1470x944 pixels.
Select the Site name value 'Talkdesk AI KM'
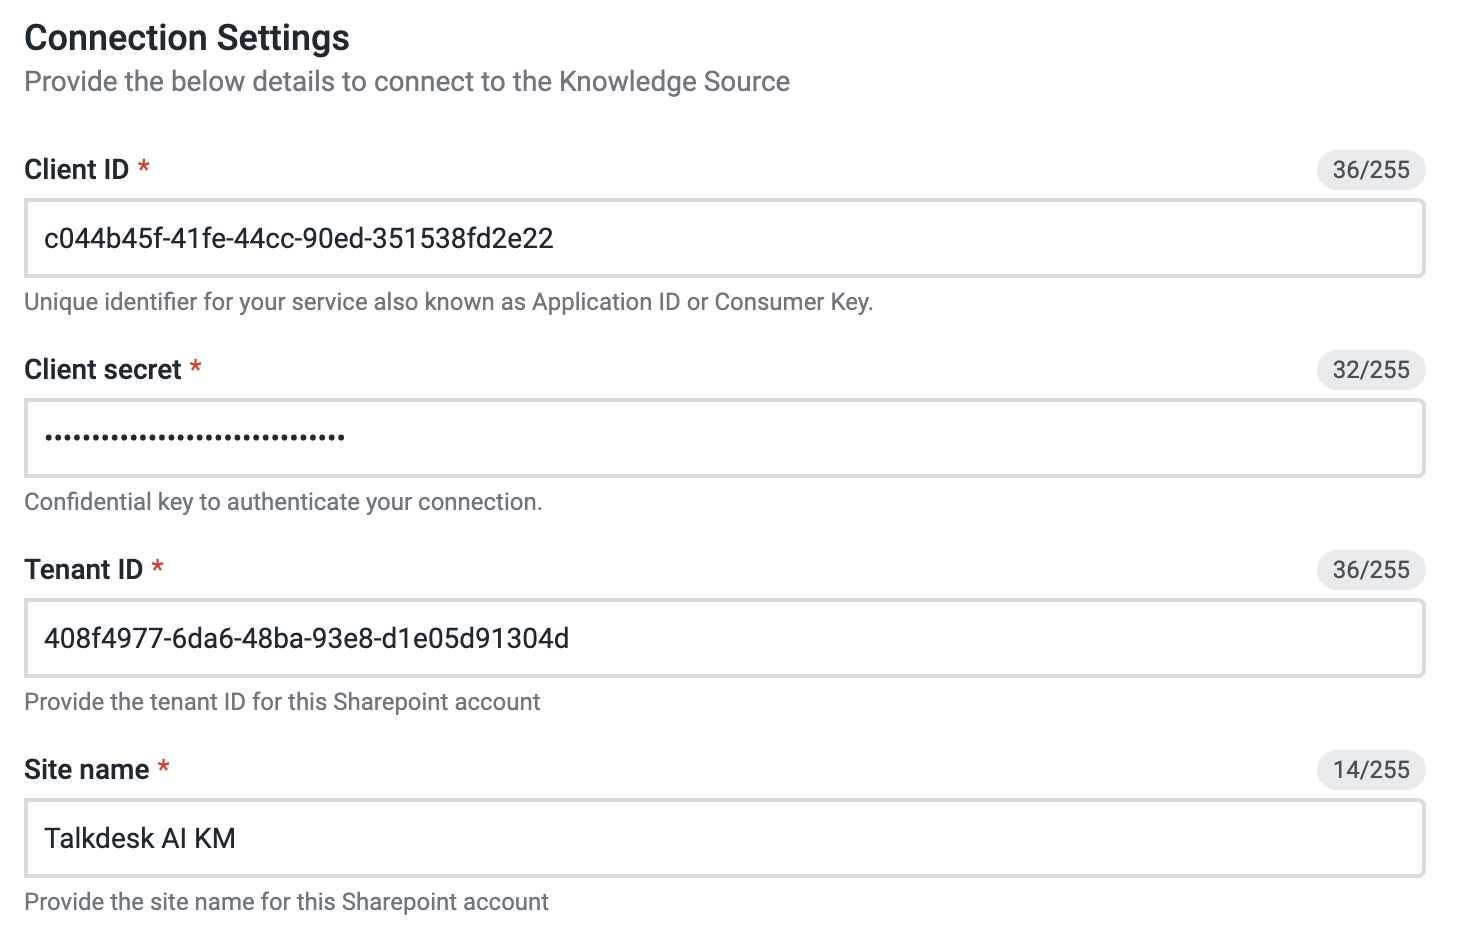140,838
